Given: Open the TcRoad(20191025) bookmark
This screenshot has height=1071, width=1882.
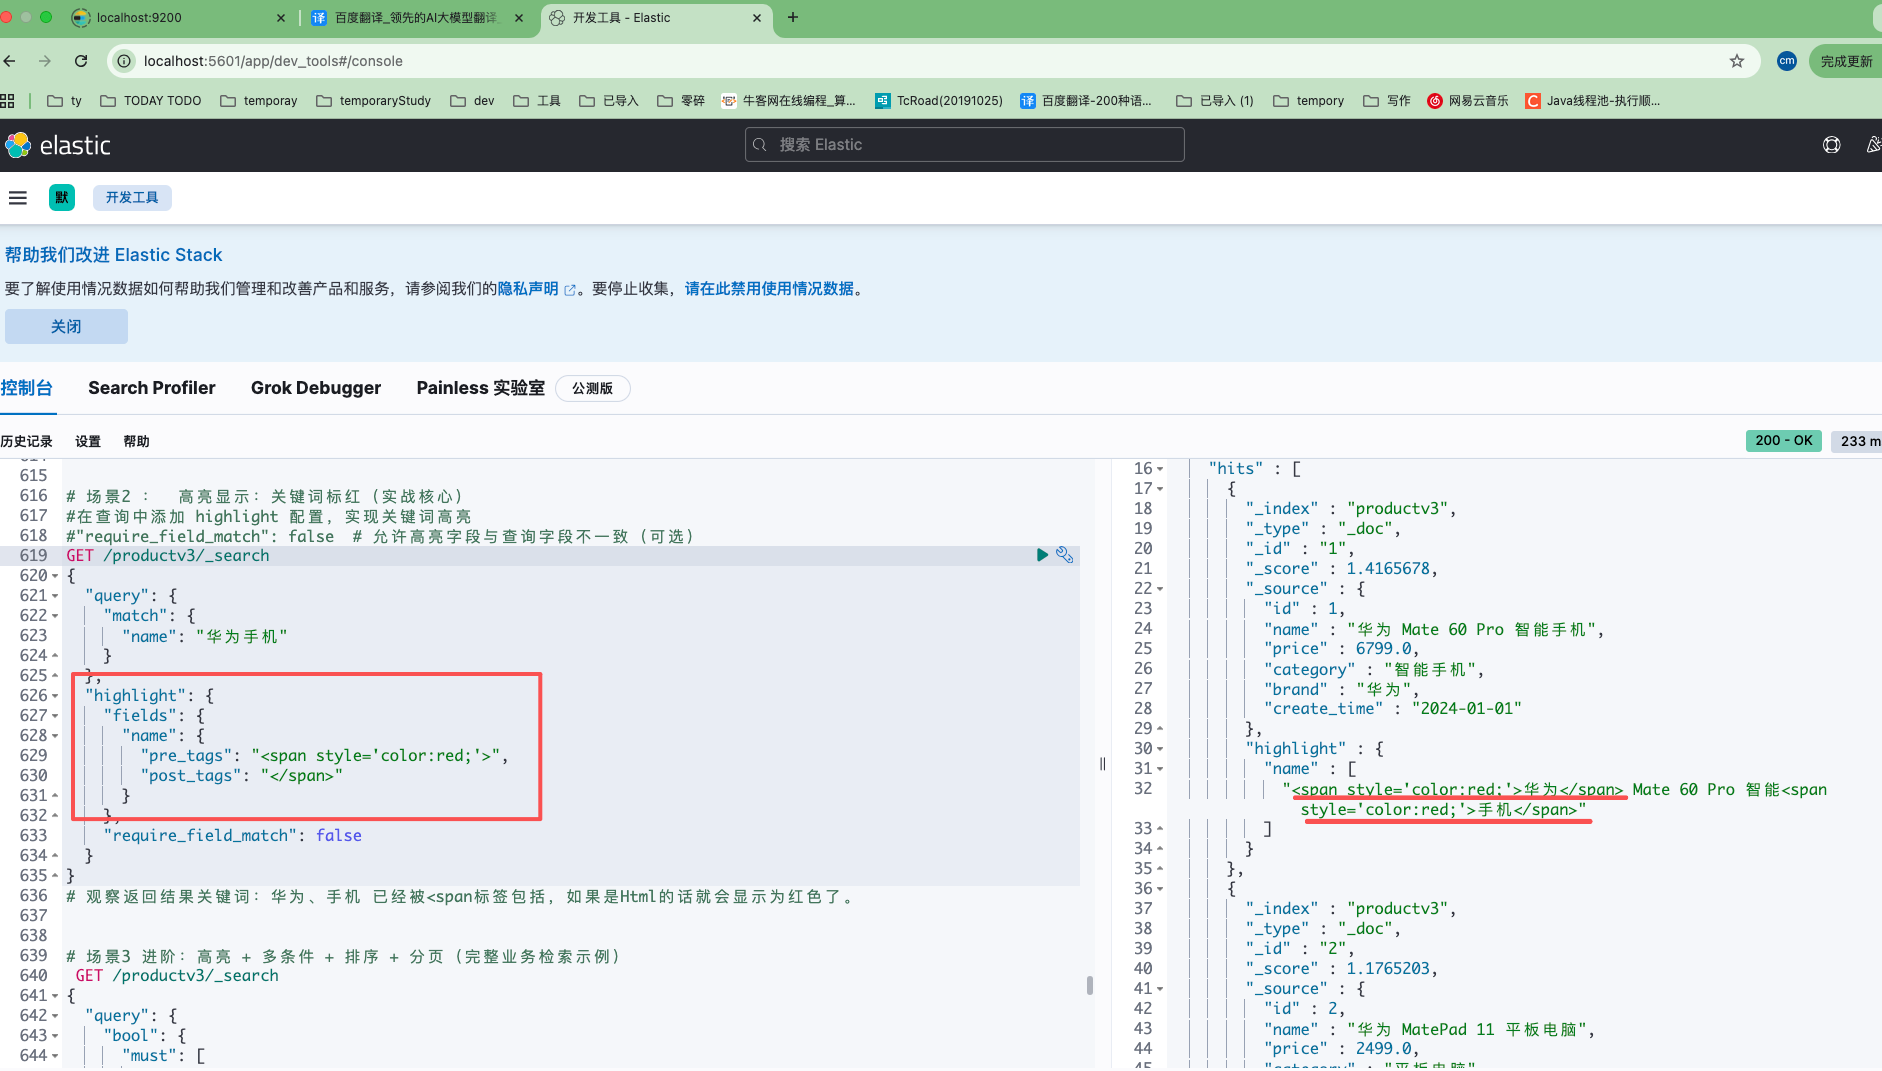Looking at the screenshot, I should pos(939,100).
